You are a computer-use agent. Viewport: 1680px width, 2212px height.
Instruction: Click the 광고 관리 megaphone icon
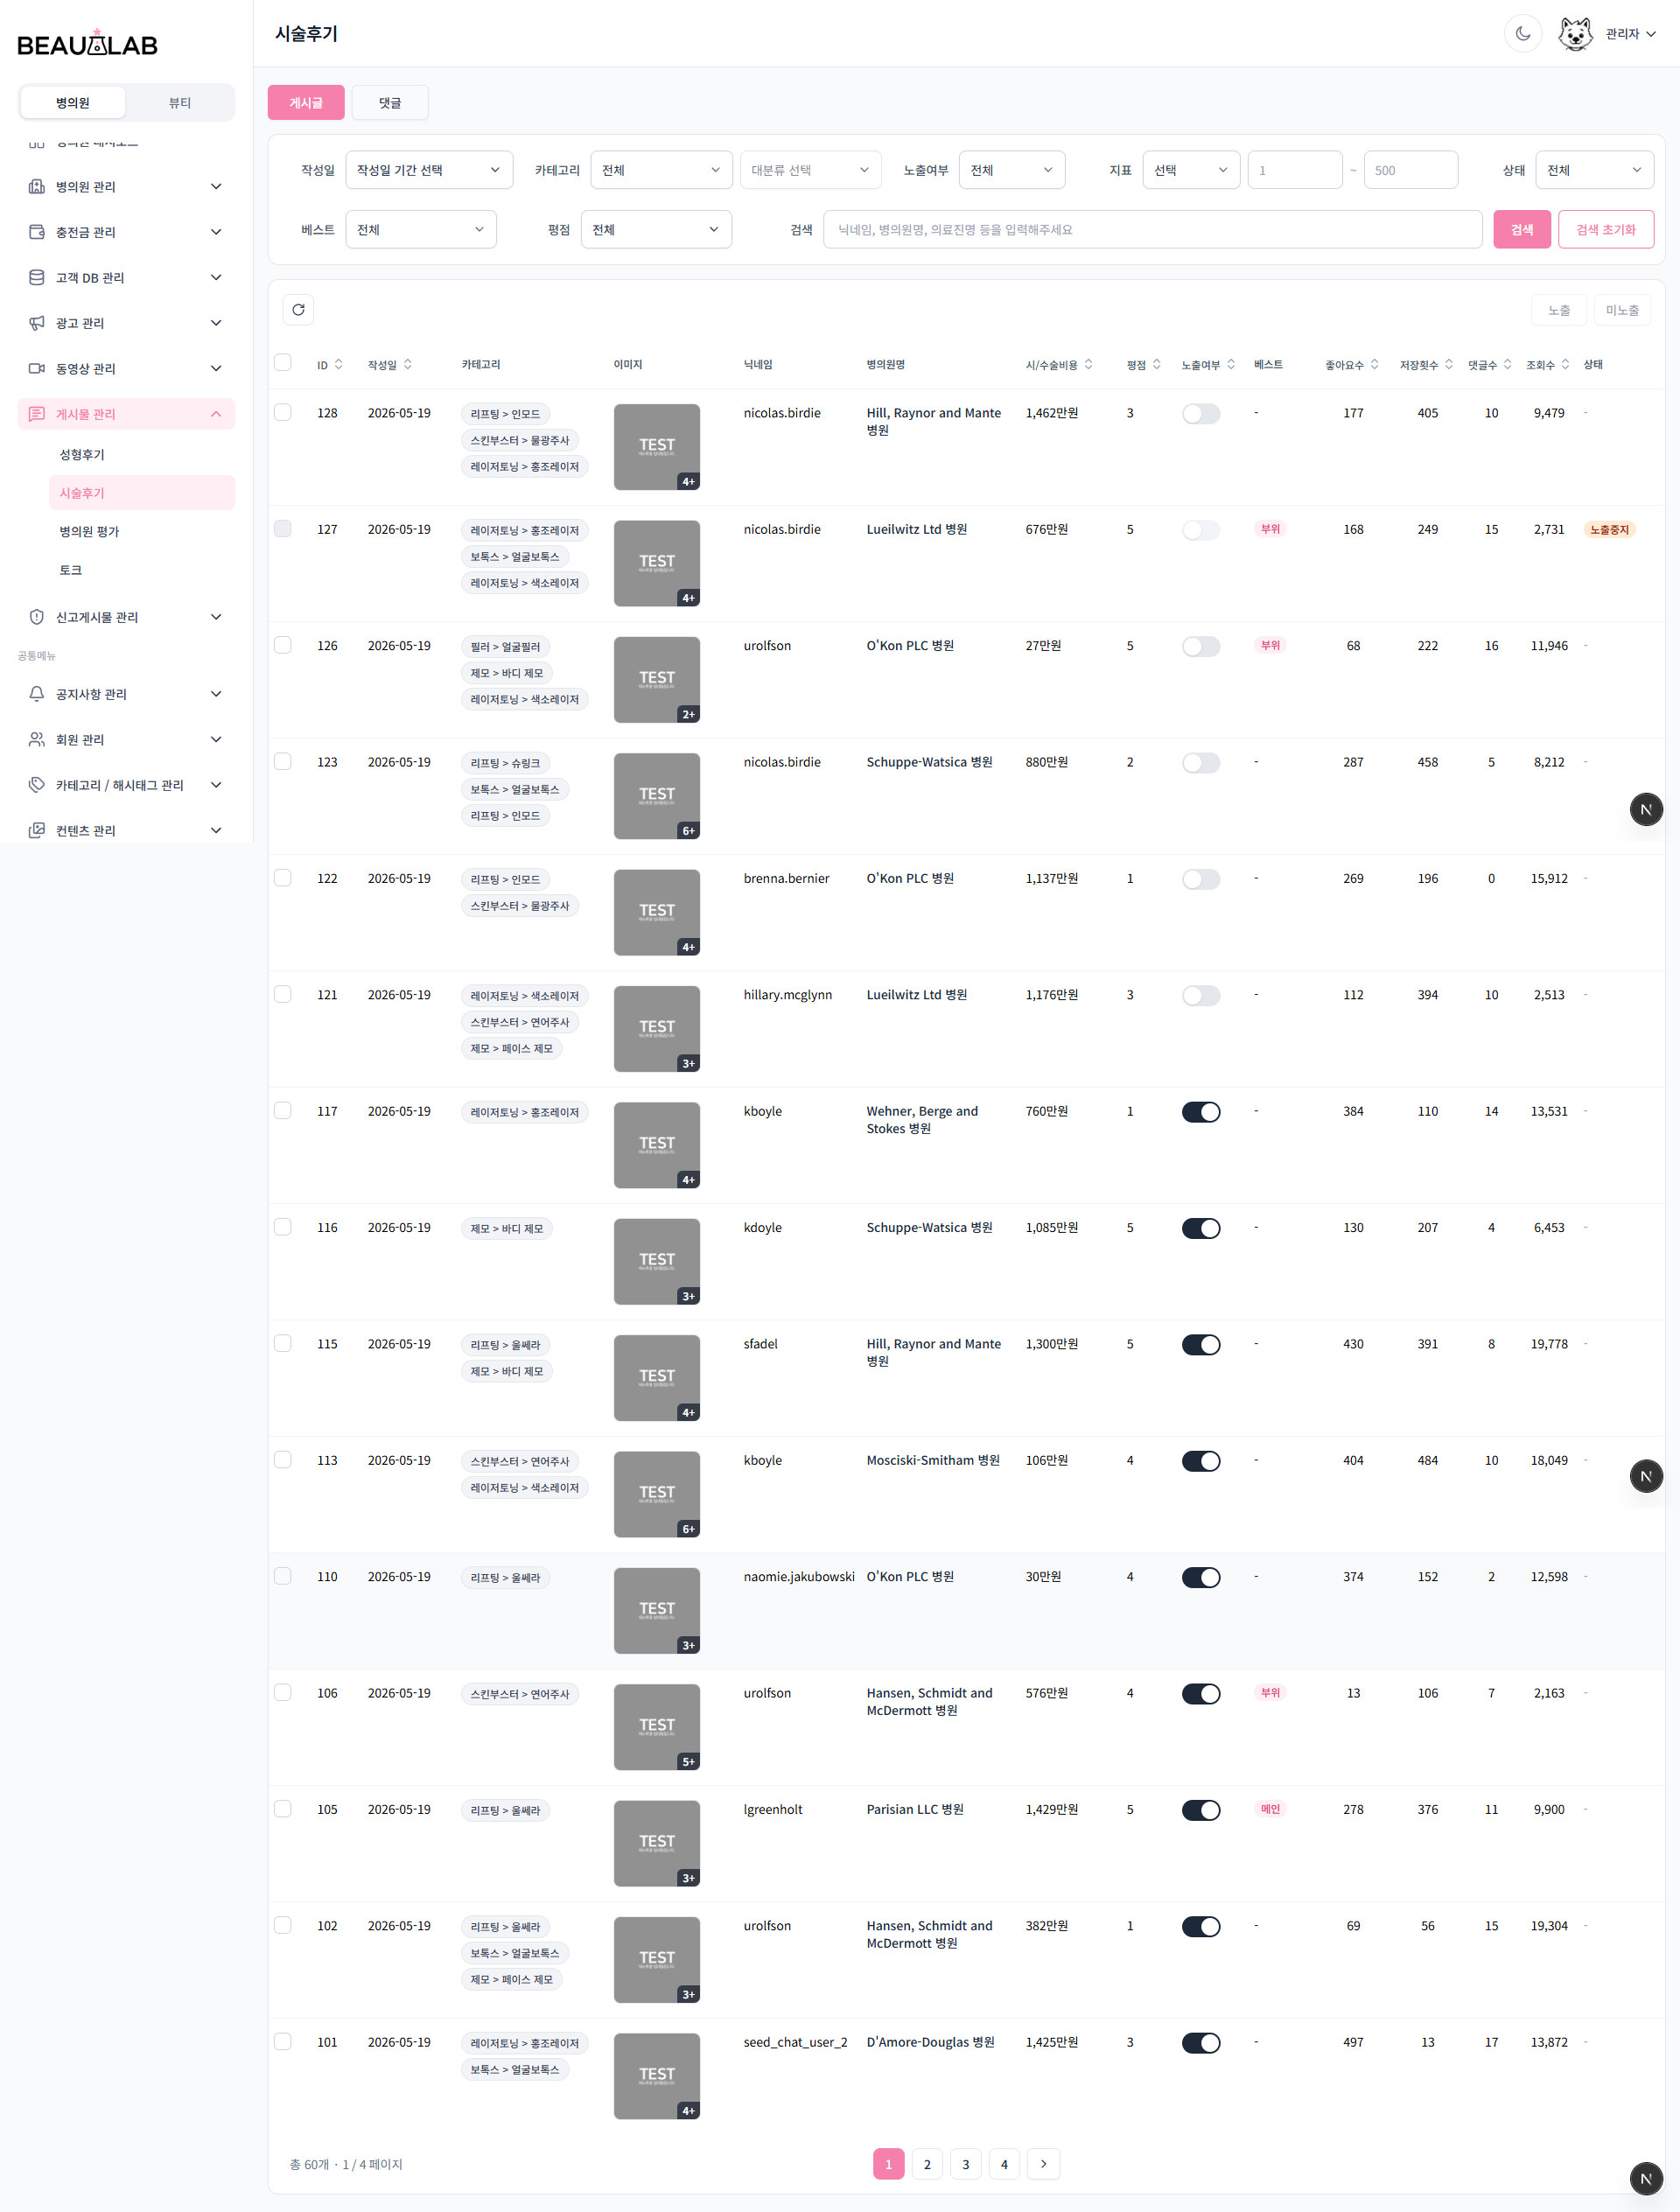[37, 323]
